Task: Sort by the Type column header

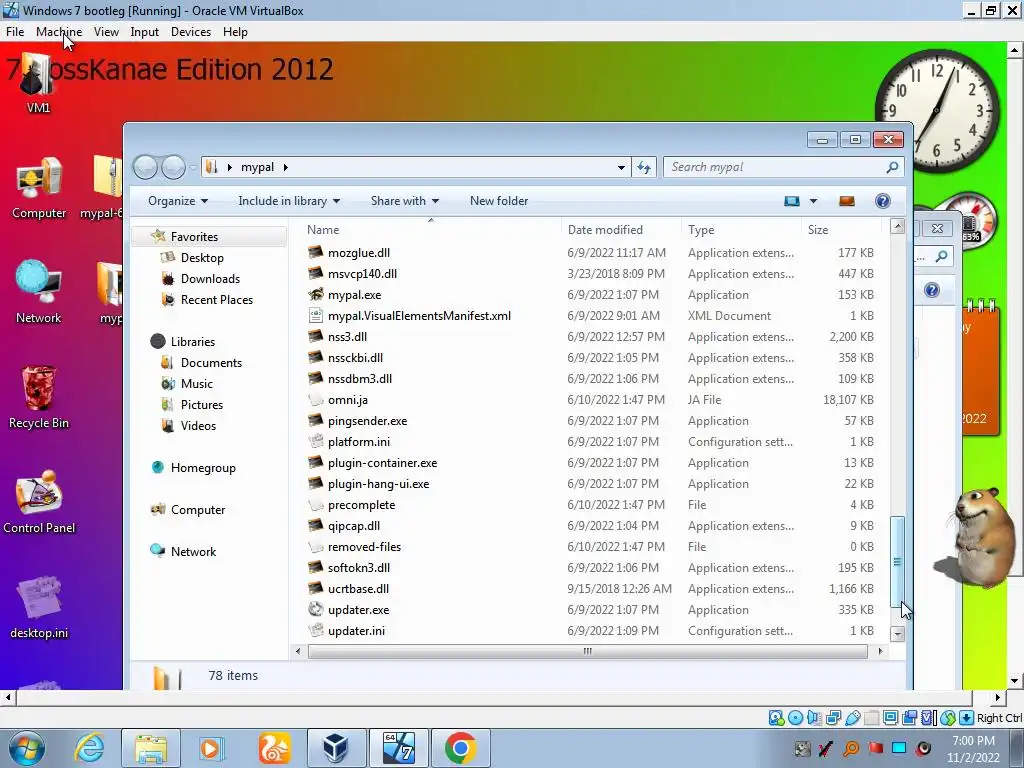Action: click(x=741, y=229)
